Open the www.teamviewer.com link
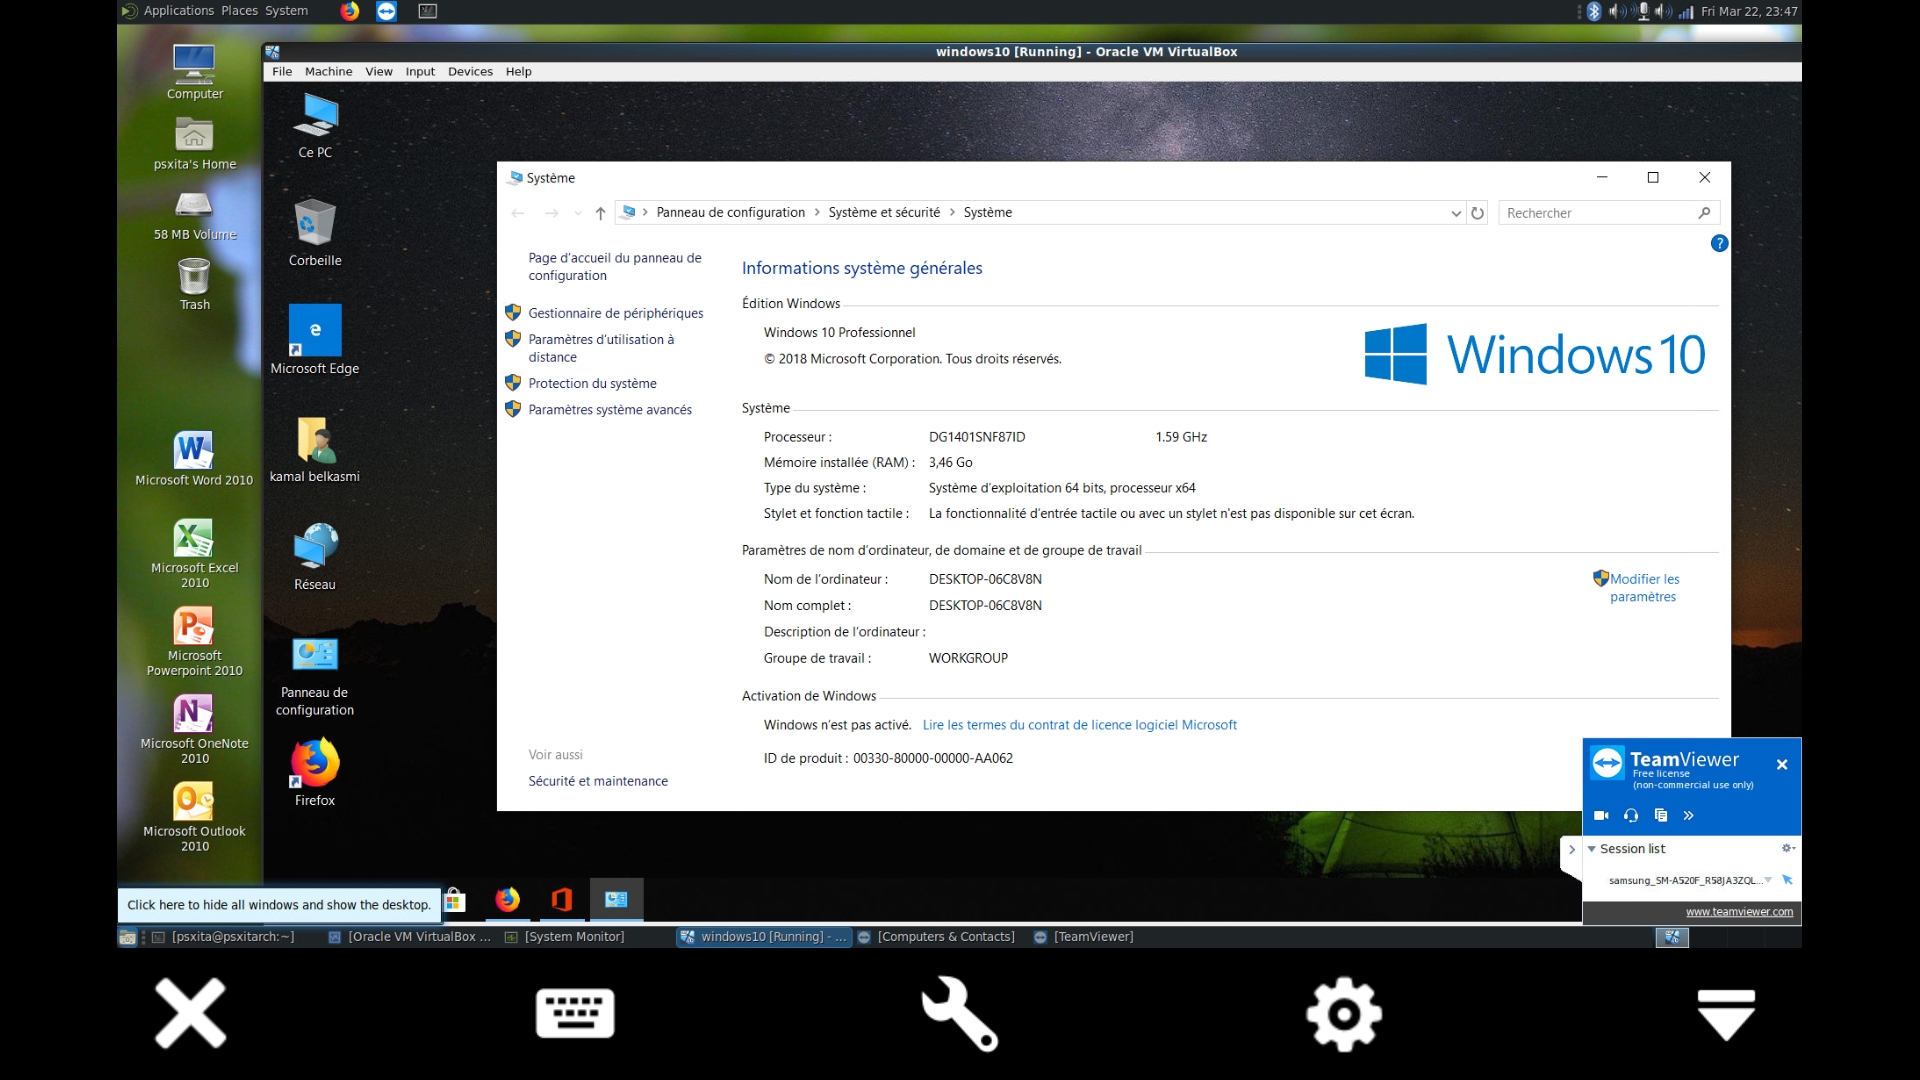This screenshot has height=1080, width=1920. coord(1739,912)
